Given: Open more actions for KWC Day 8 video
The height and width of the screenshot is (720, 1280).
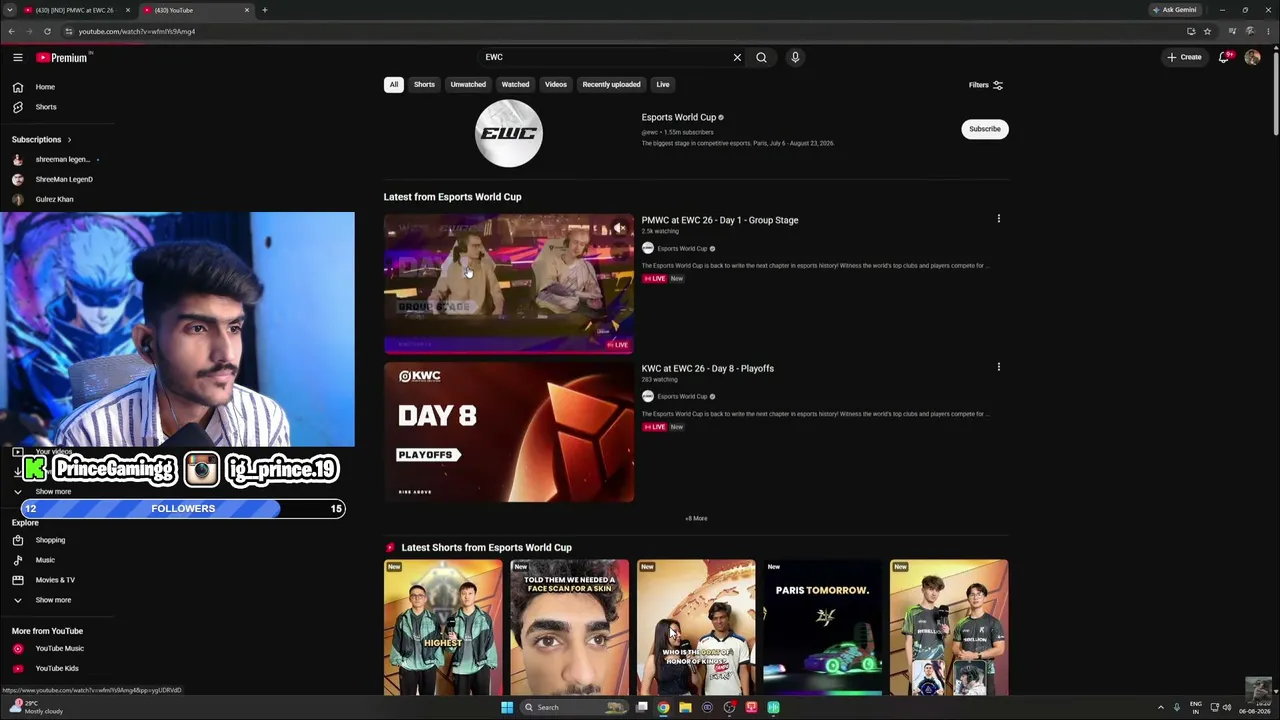Looking at the screenshot, I should point(998,367).
